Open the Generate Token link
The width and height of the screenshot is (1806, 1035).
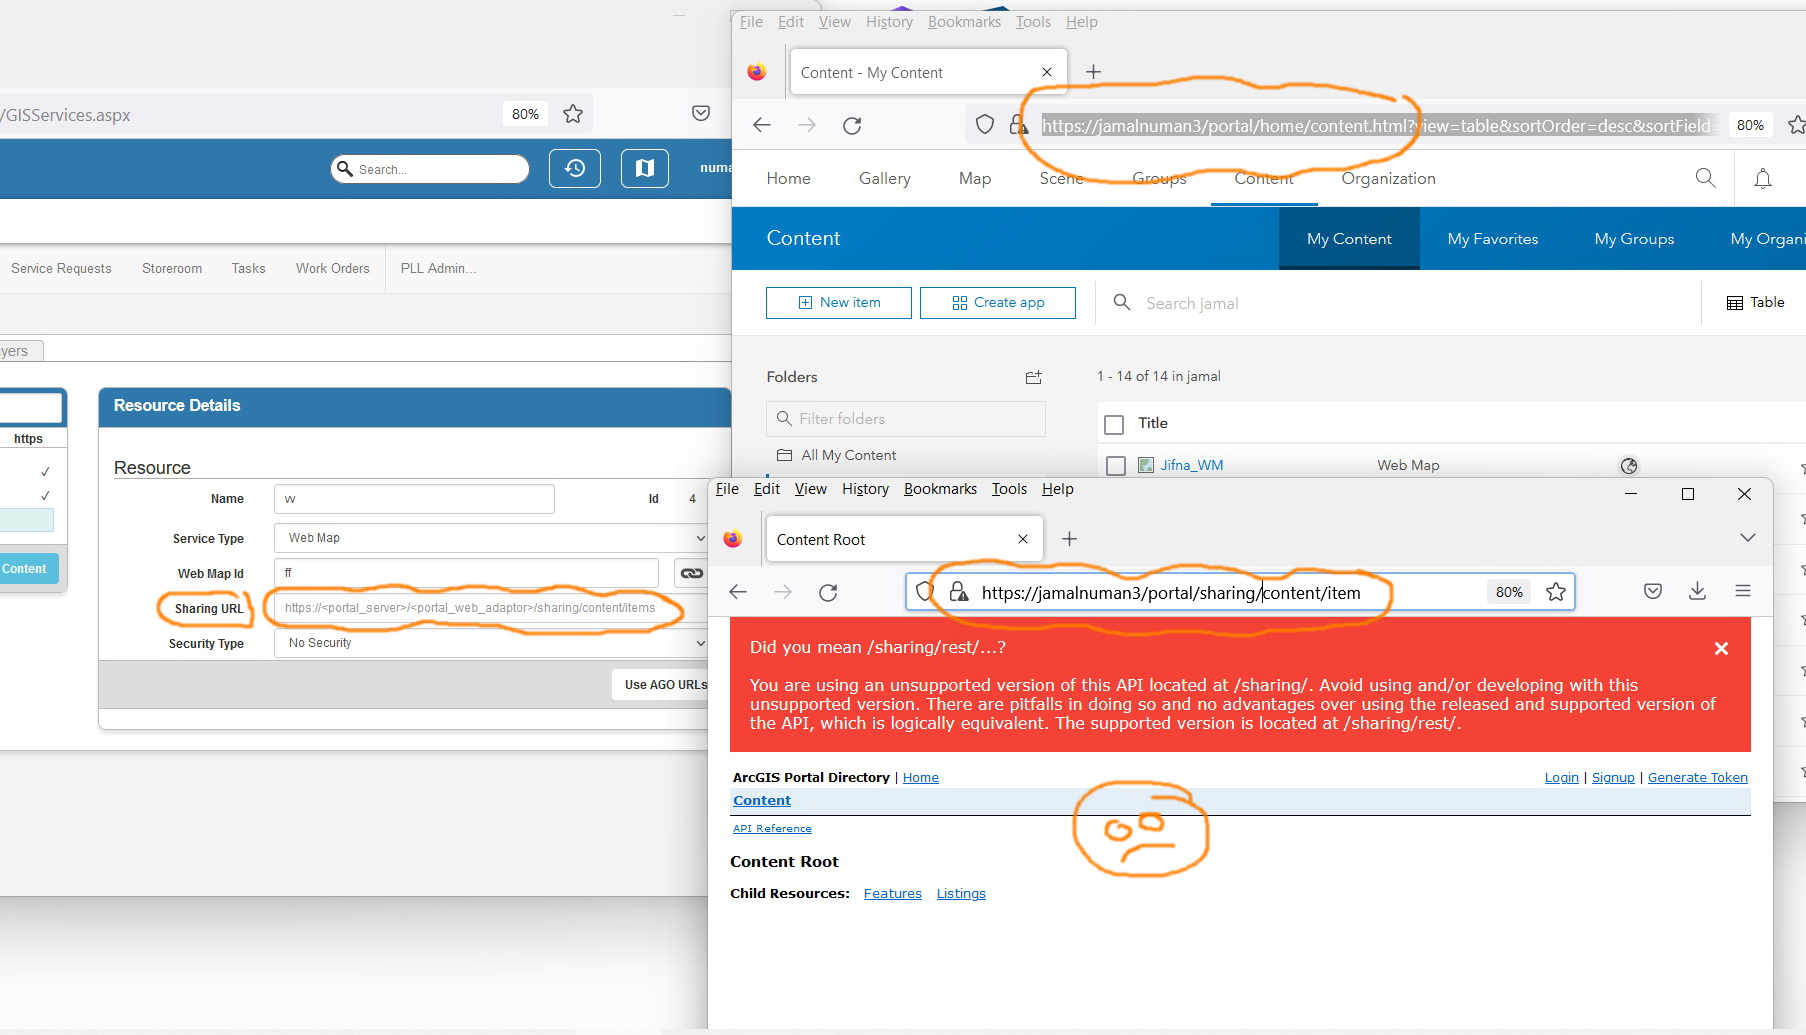(x=1697, y=777)
